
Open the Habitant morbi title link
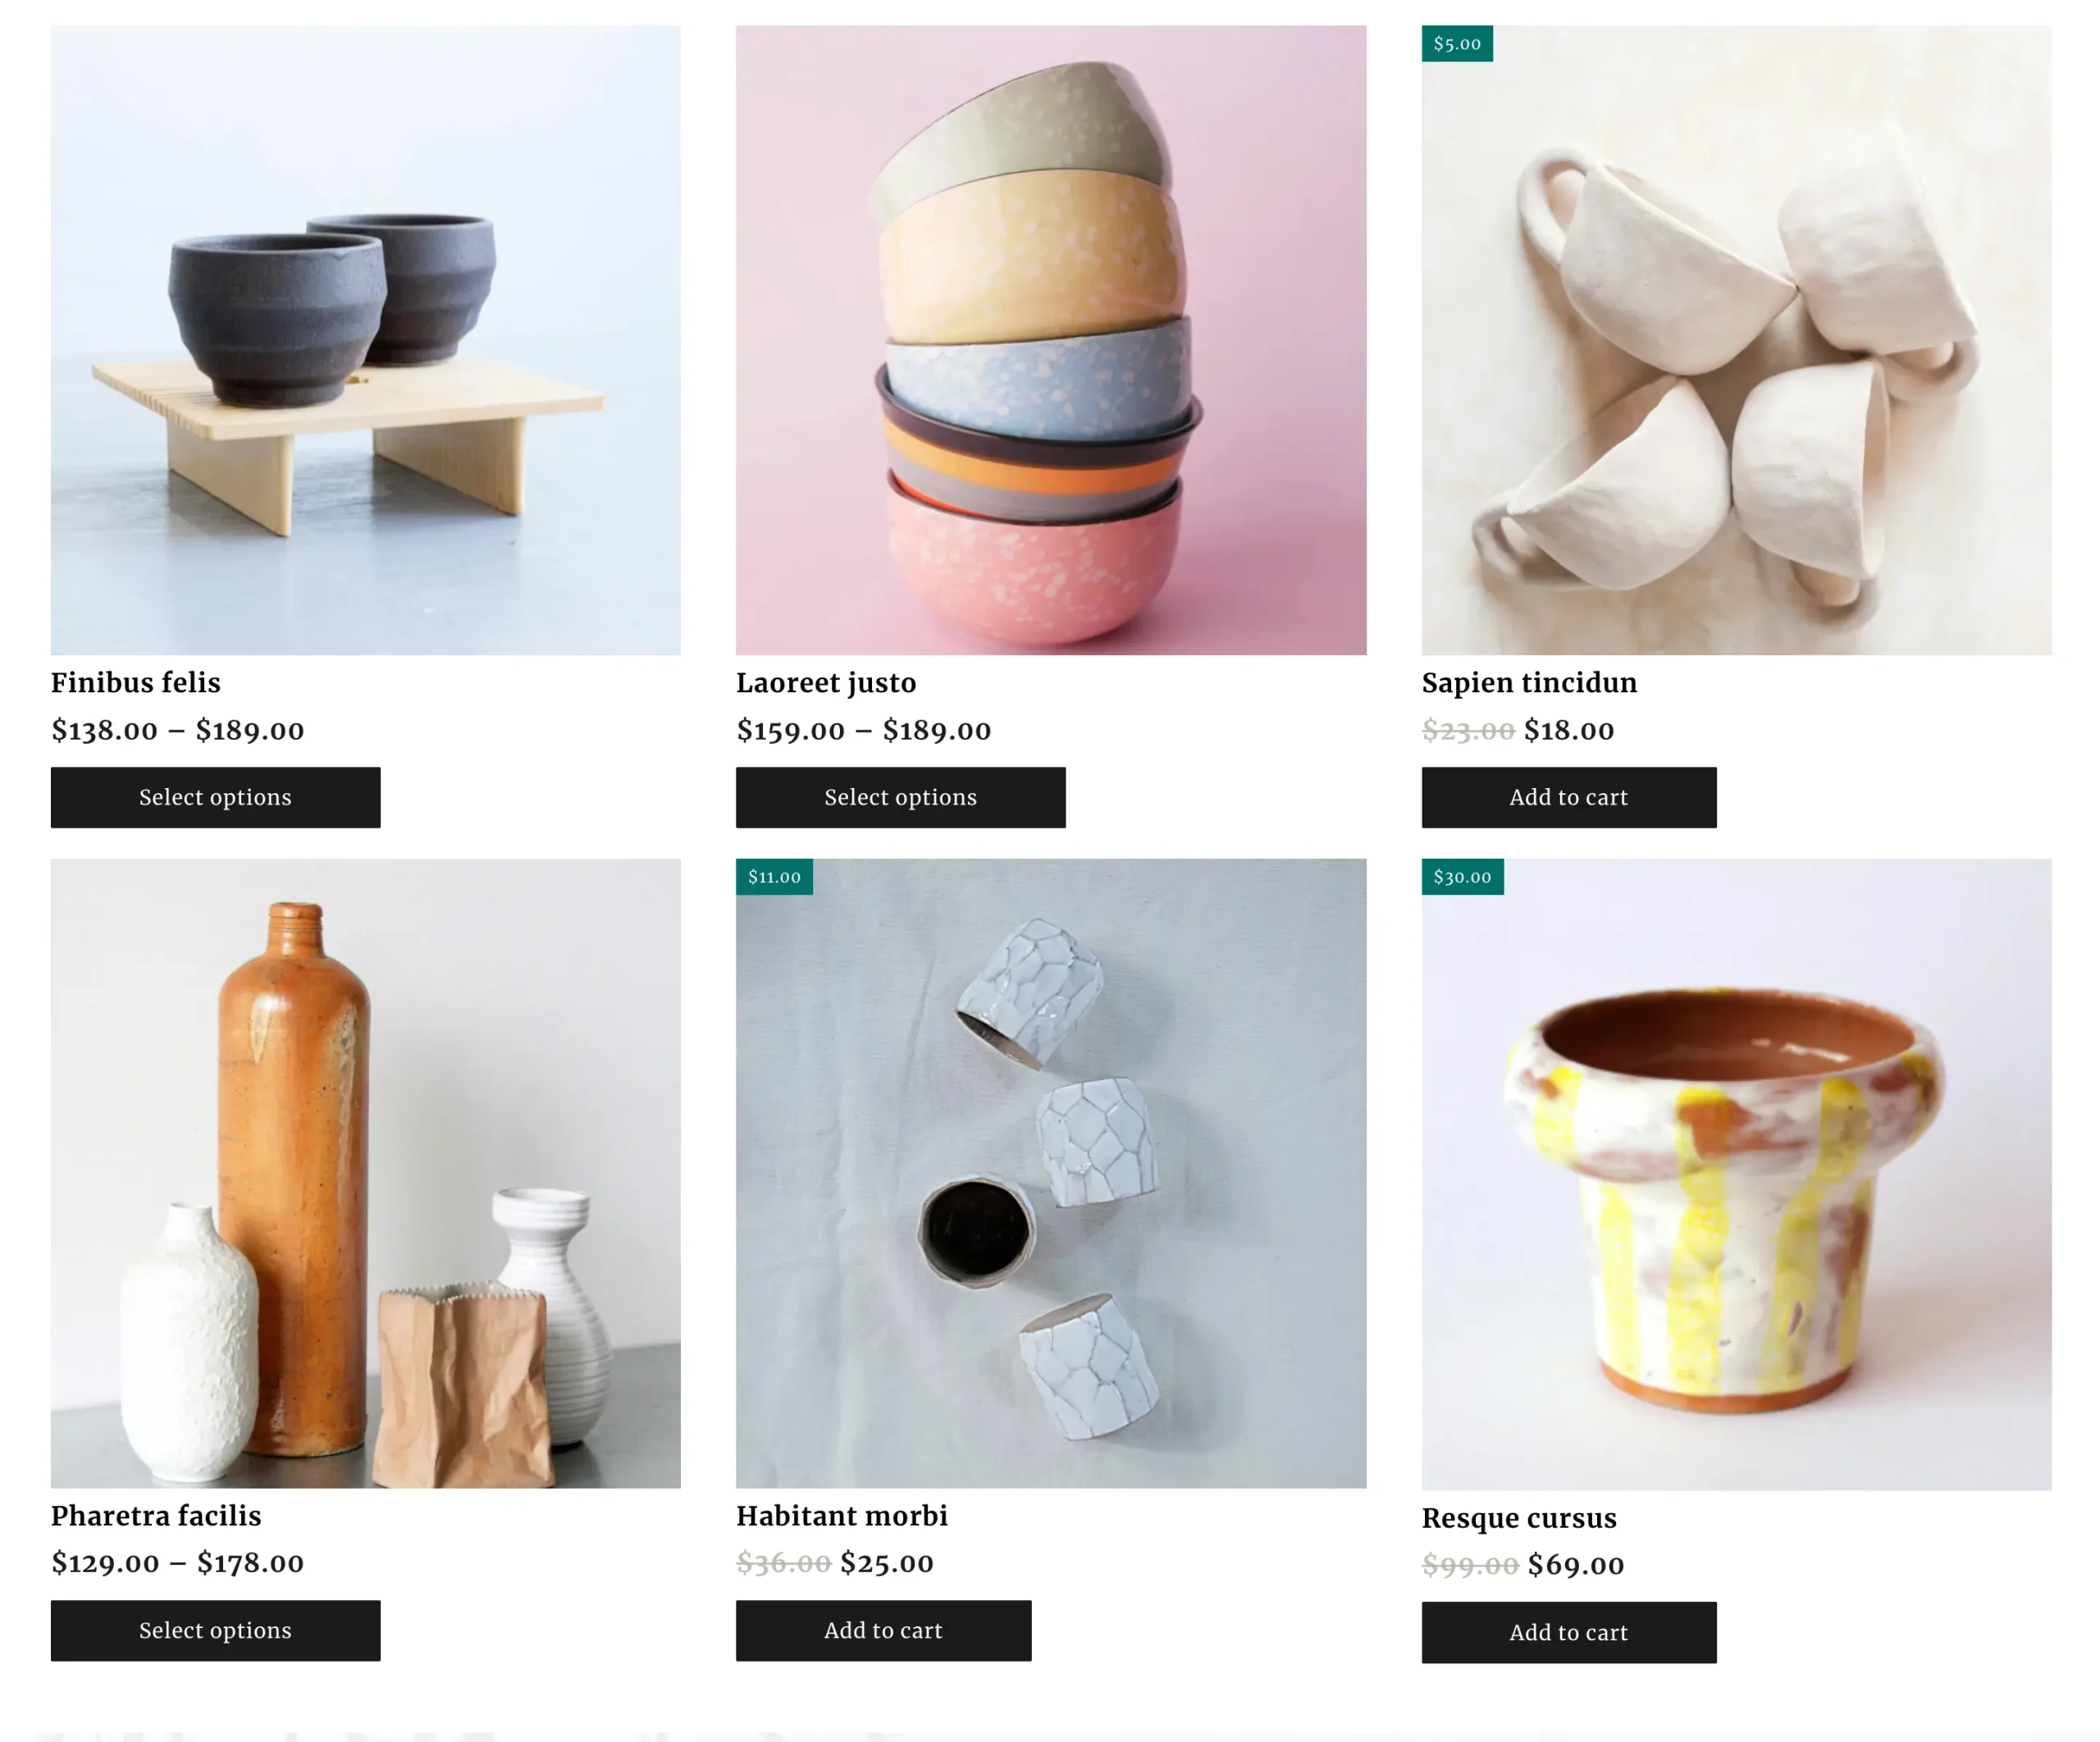pos(842,1516)
